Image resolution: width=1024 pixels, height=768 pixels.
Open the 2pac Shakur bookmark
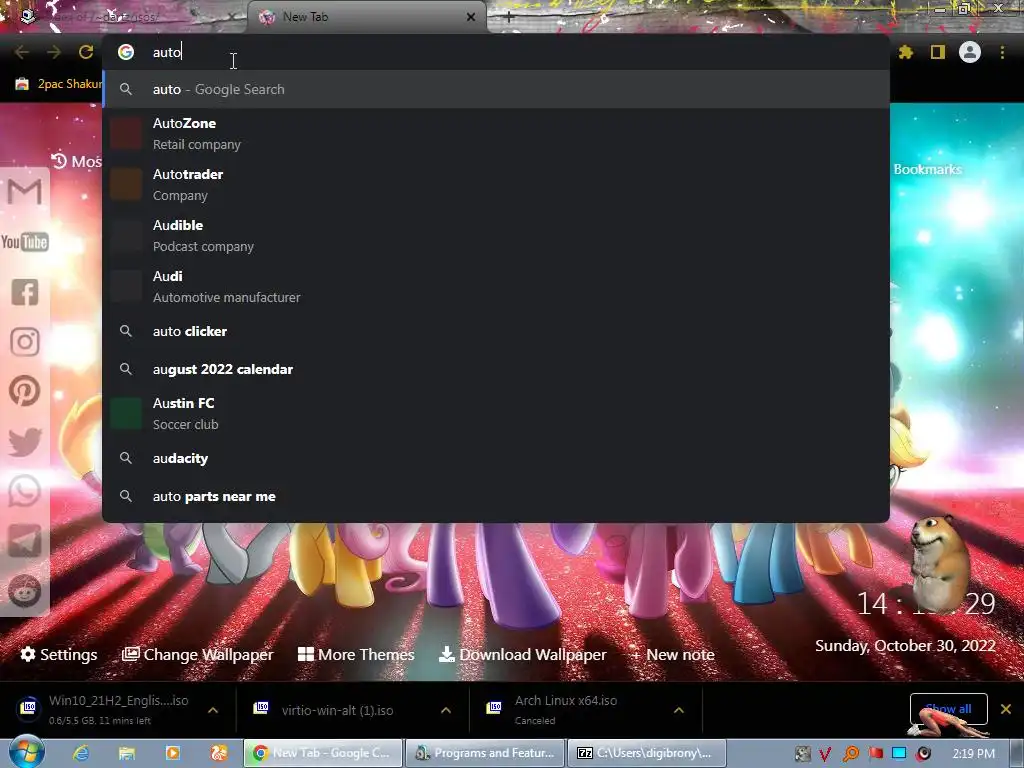[x=59, y=84]
